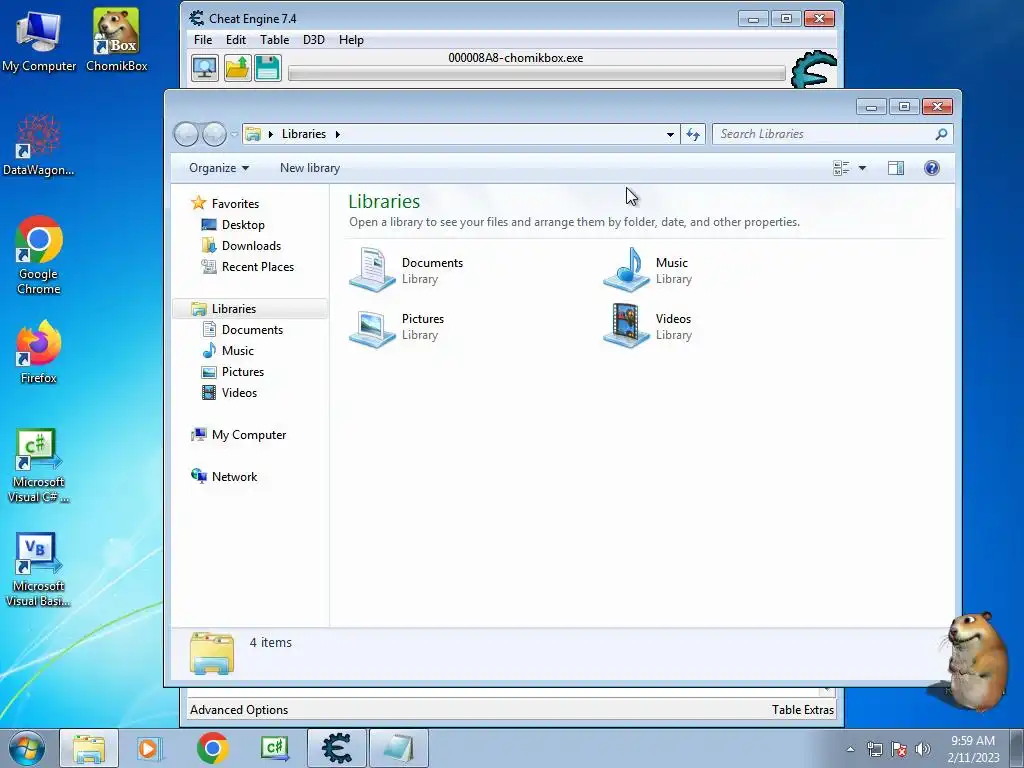This screenshot has height=768, width=1024.
Task: Click the Cheat Engine logo at toolbar right
Action: pos(814,70)
